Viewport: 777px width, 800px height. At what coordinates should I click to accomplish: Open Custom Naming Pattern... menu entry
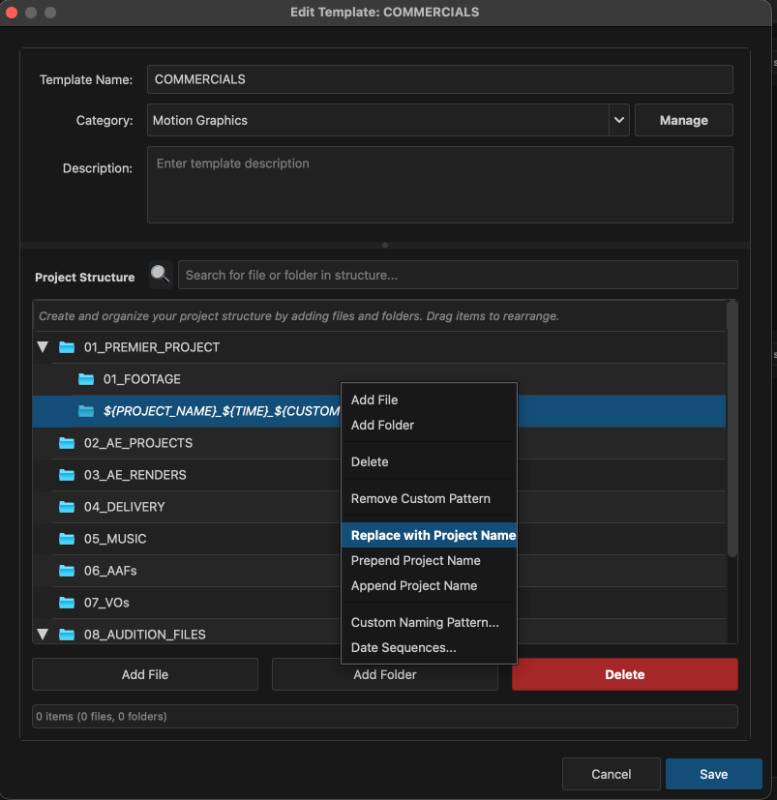pyautogui.click(x=429, y=622)
